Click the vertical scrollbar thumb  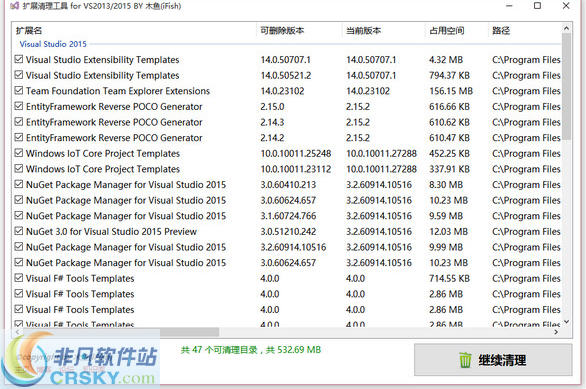coord(566,86)
